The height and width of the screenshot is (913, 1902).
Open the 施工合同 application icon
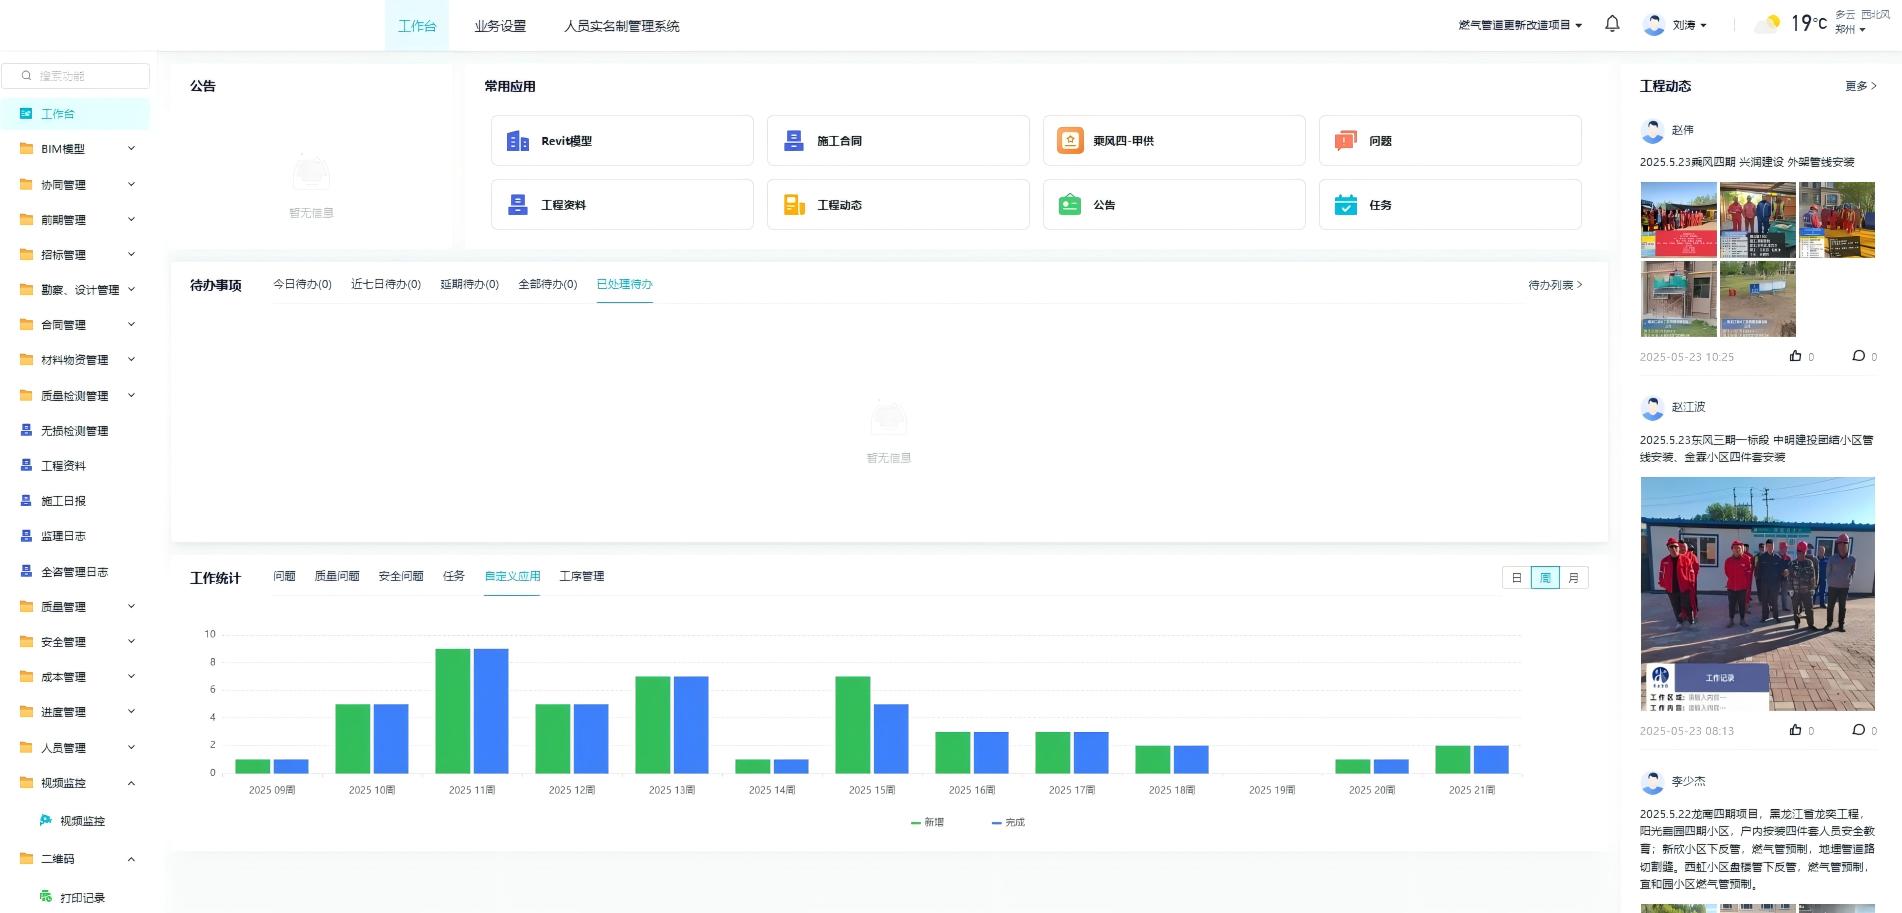coord(794,141)
